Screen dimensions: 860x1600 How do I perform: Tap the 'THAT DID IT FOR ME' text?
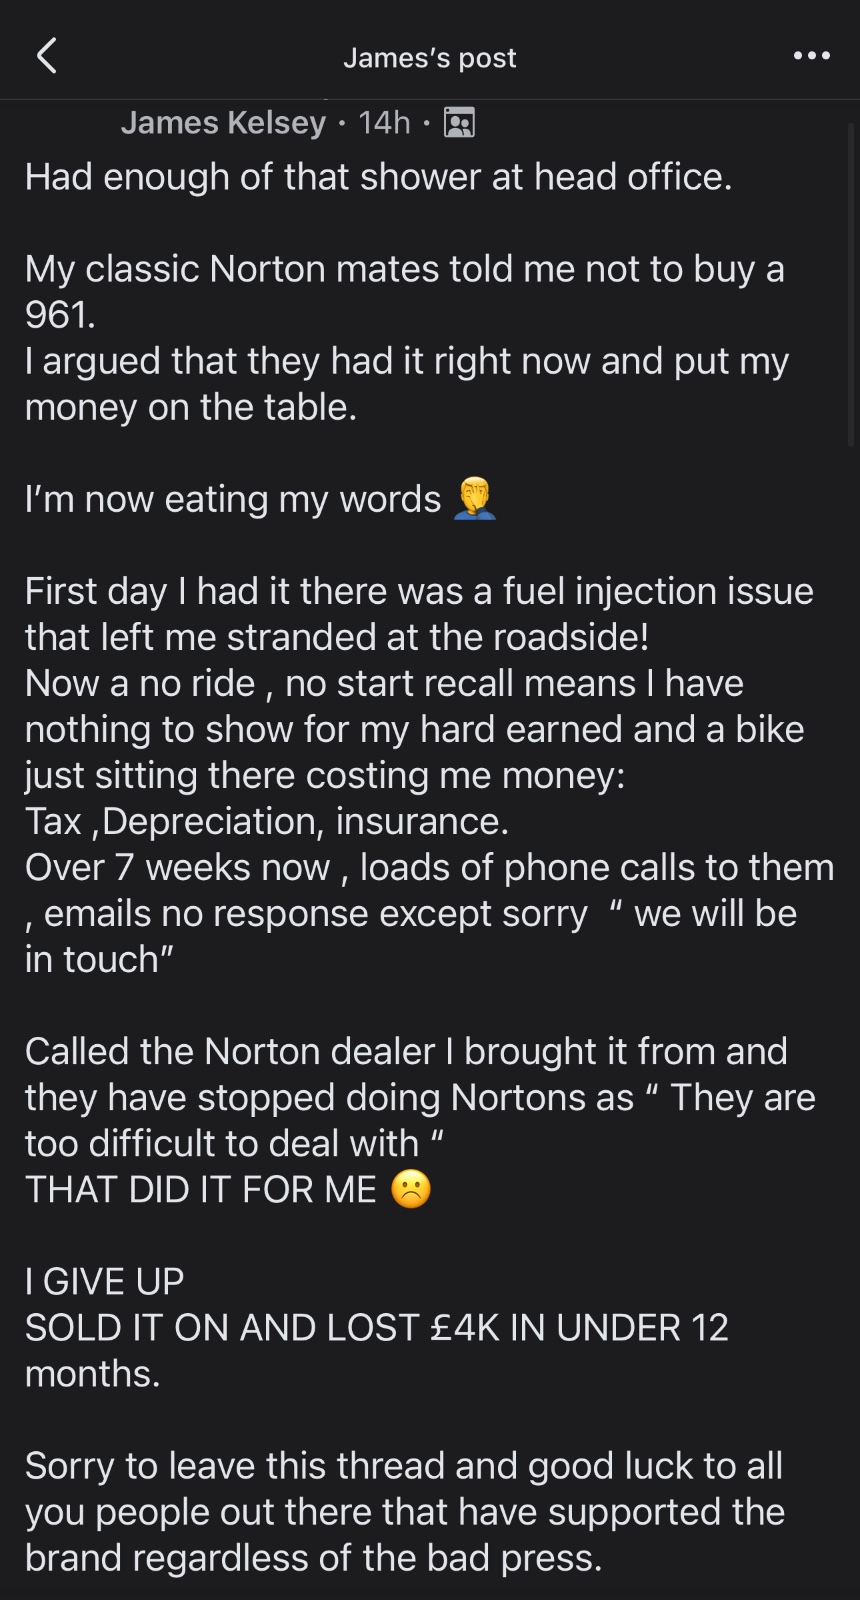tap(200, 1189)
